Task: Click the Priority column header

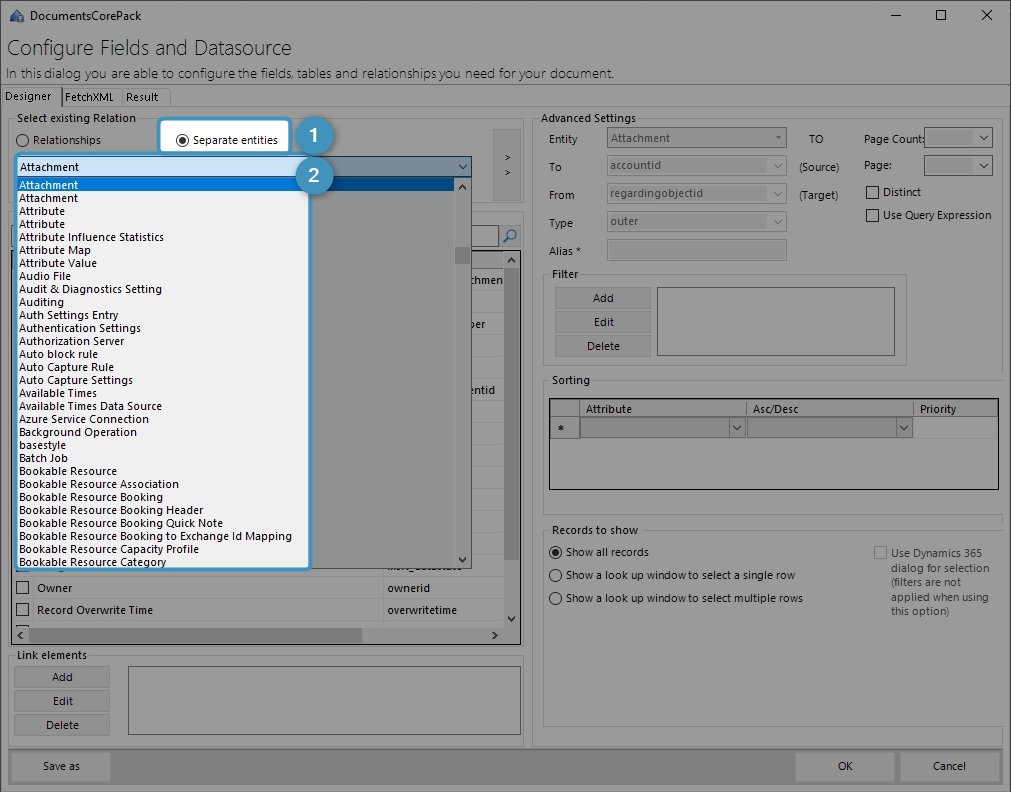Action: point(956,409)
